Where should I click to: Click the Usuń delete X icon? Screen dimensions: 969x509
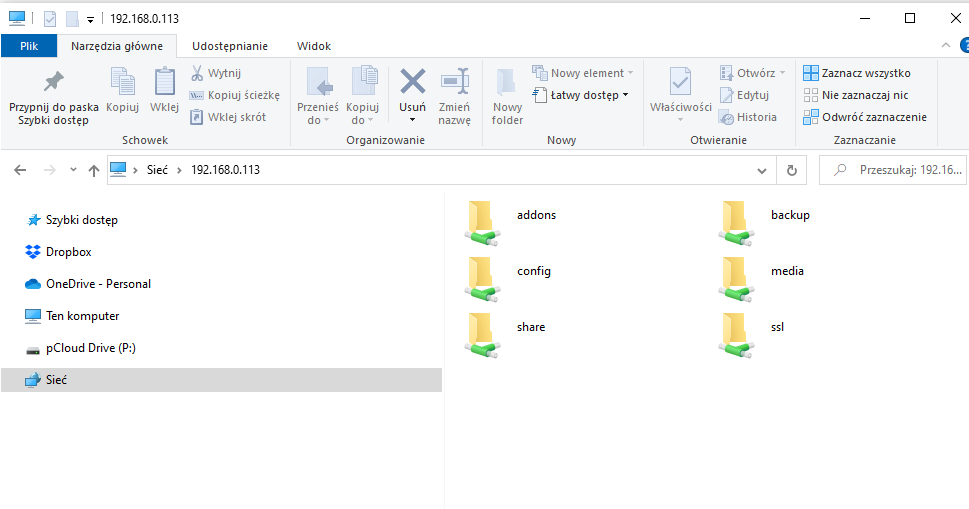pos(412,82)
